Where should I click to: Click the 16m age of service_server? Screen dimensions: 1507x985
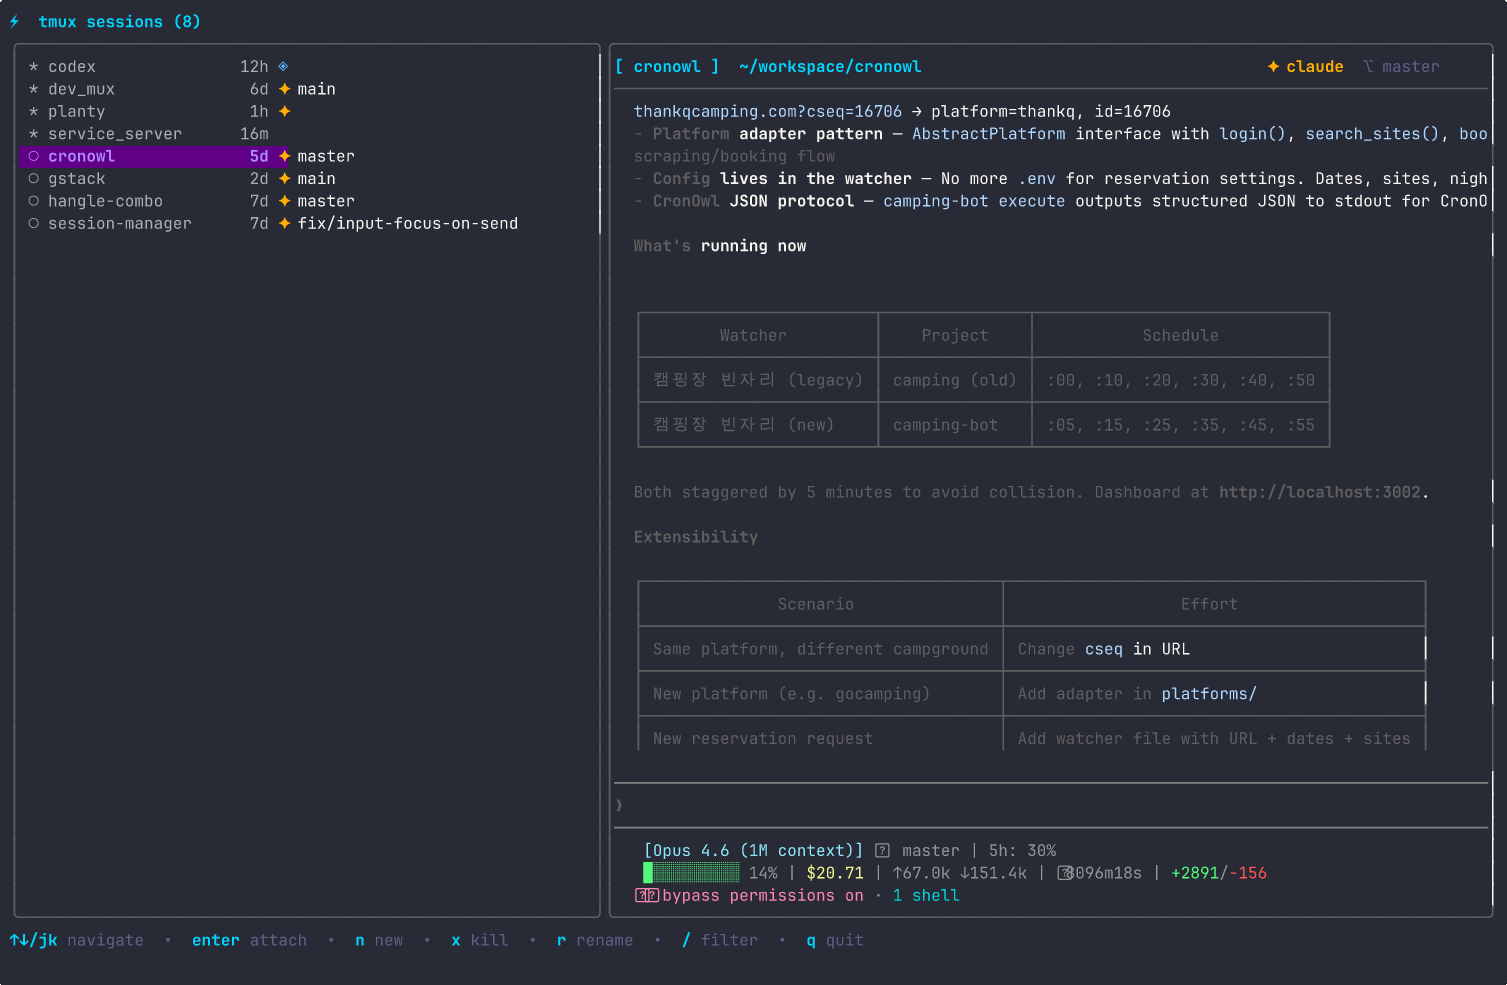254,134
